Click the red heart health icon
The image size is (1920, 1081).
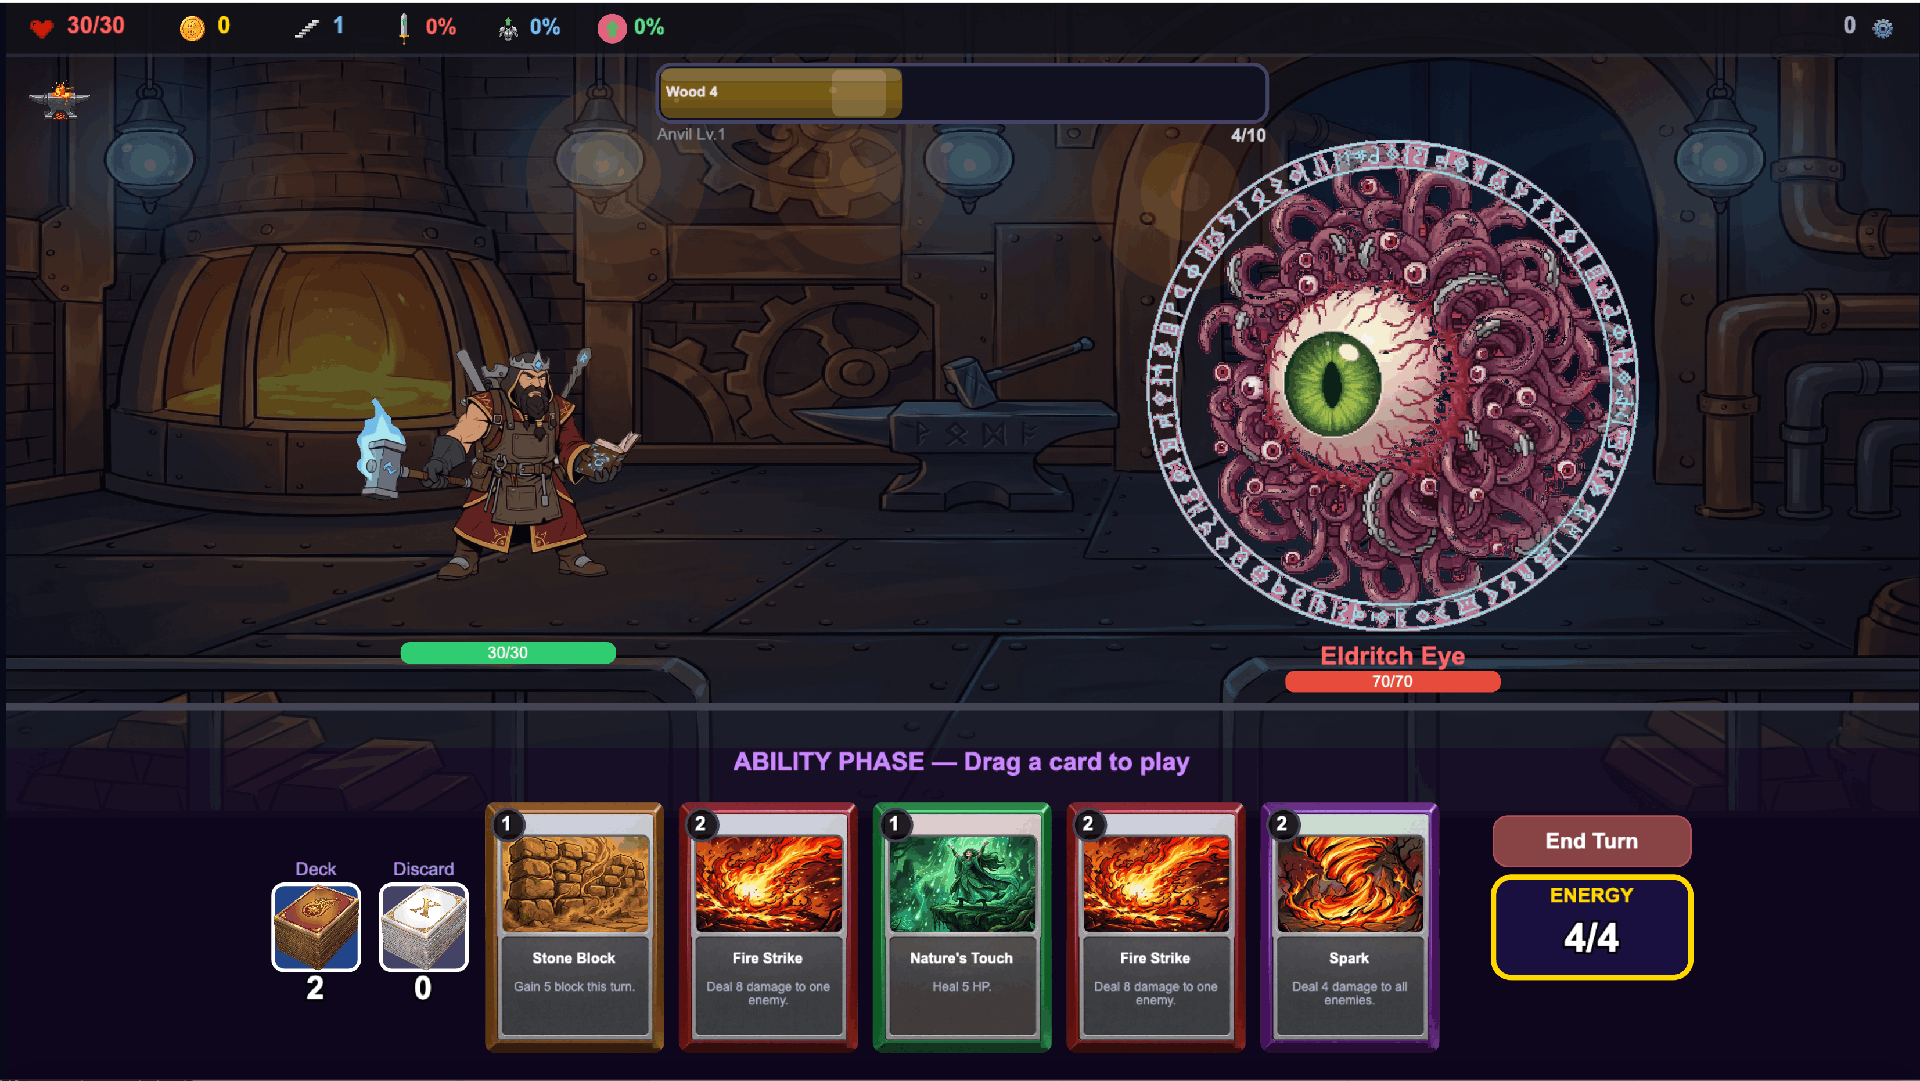click(x=41, y=28)
